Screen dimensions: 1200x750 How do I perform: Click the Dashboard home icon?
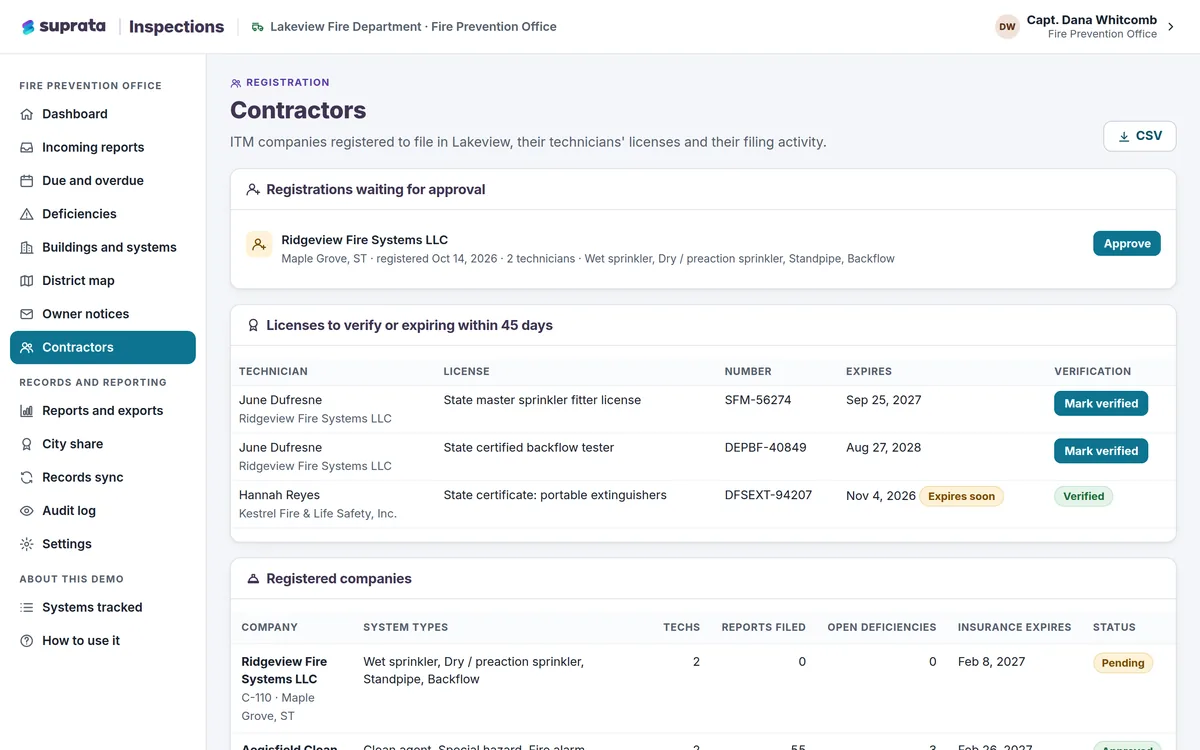coord(27,114)
